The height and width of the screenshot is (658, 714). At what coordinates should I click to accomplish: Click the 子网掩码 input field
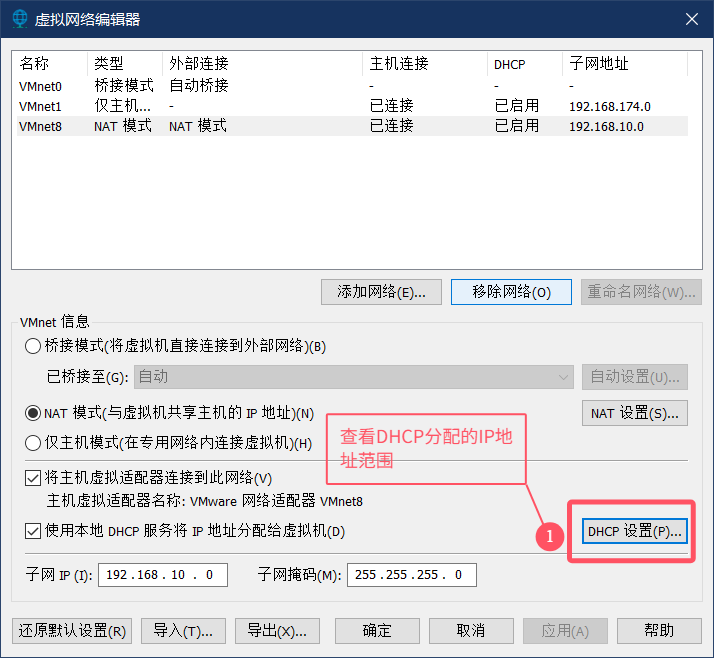(x=411, y=575)
